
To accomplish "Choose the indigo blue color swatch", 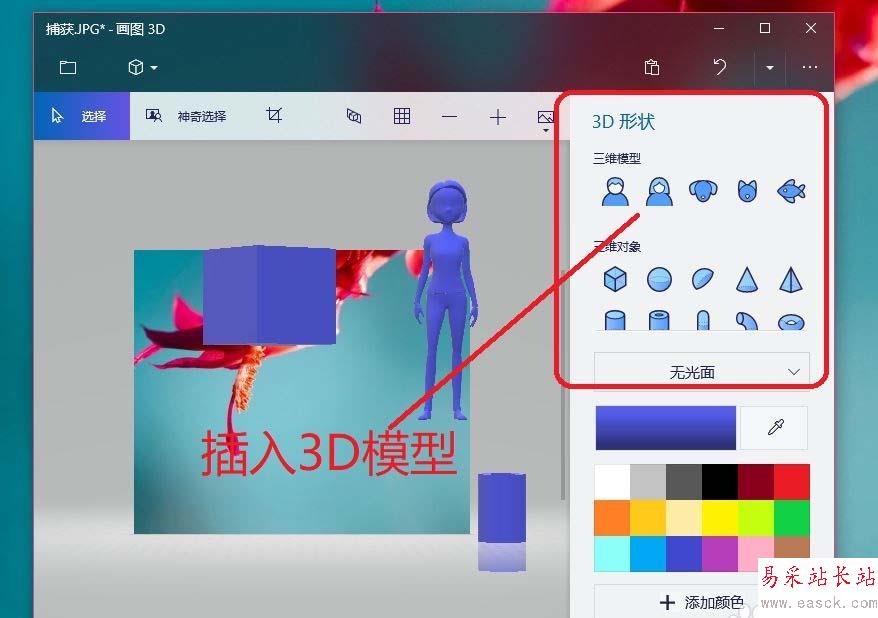I will point(684,554).
